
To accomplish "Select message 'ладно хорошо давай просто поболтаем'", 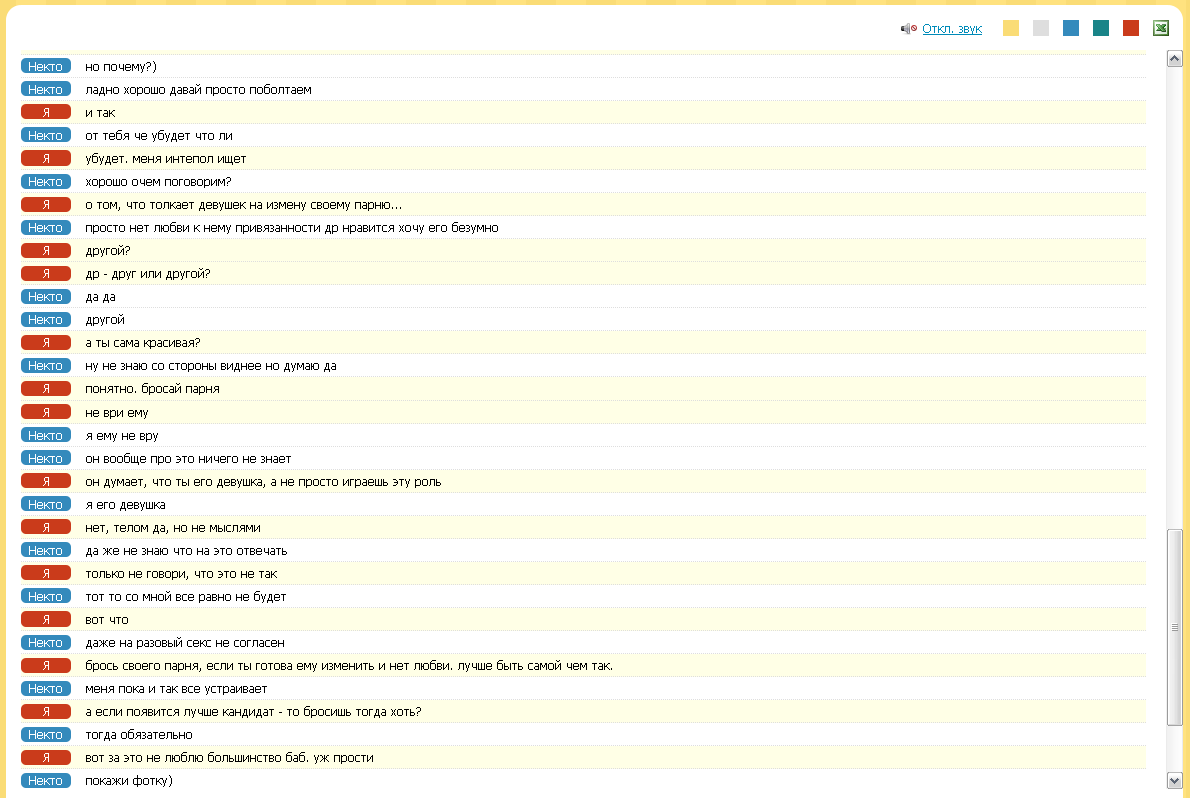I will [198, 90].
